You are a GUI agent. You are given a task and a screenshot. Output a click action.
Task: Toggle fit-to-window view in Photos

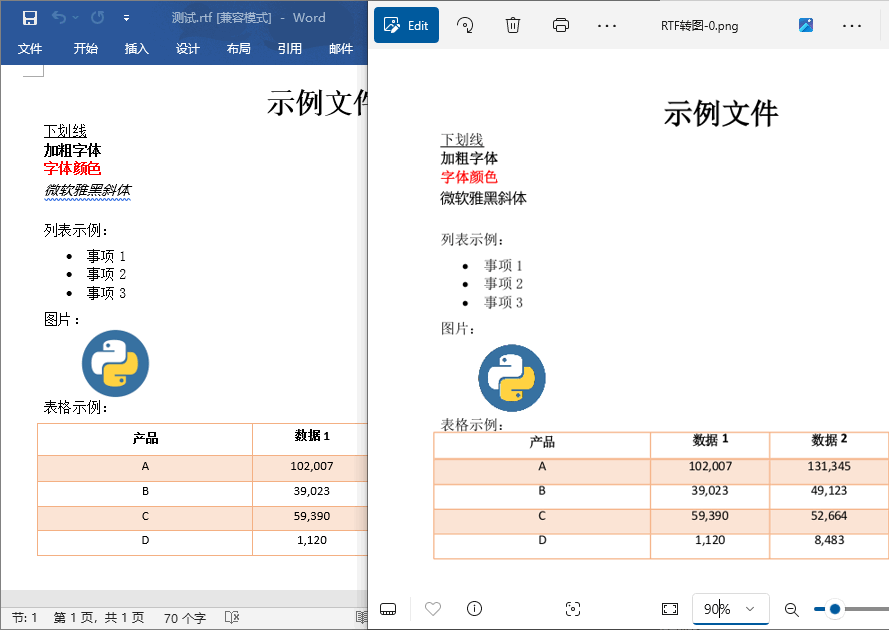click(x=670, y=609)
